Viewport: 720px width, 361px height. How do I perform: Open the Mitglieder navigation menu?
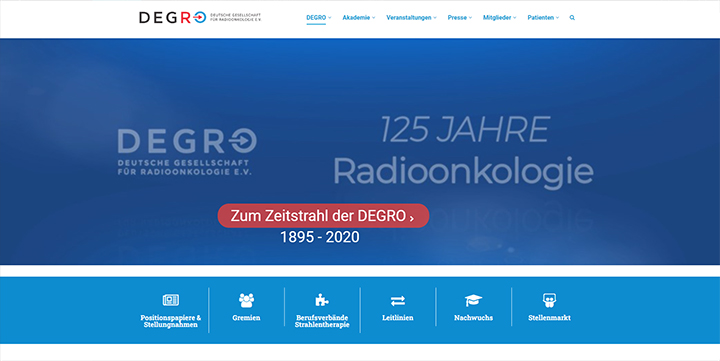pyautogui.click(x=497, y=18)
